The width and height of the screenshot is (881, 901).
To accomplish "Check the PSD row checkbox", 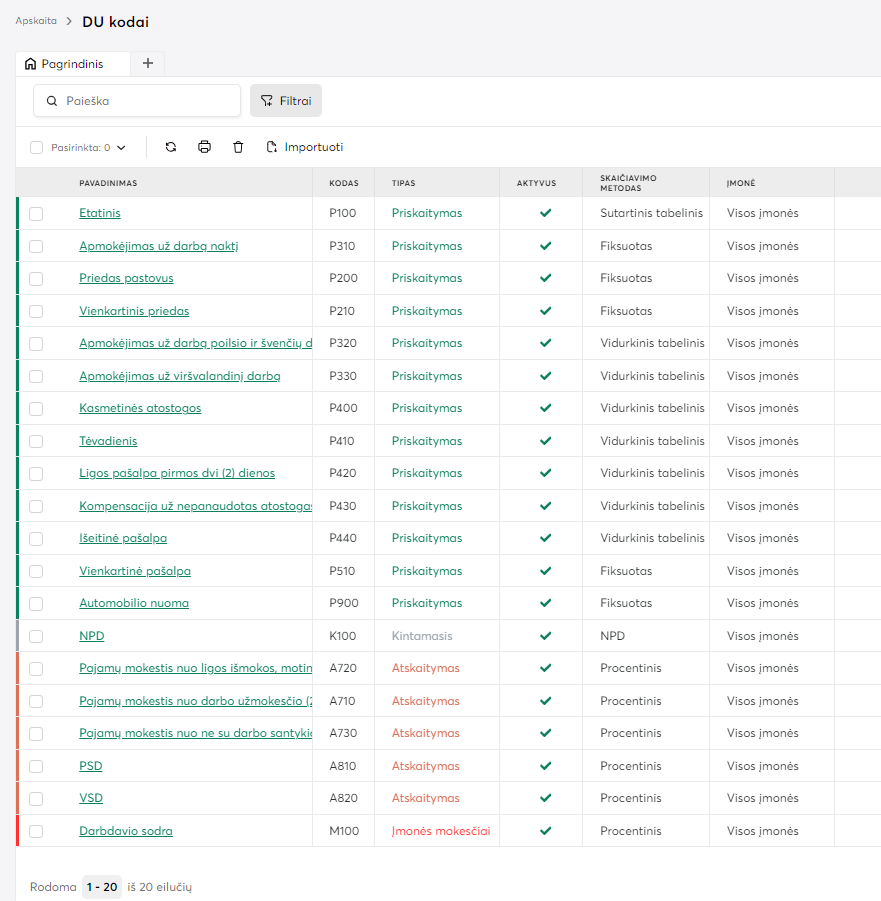I will (36, 766).
